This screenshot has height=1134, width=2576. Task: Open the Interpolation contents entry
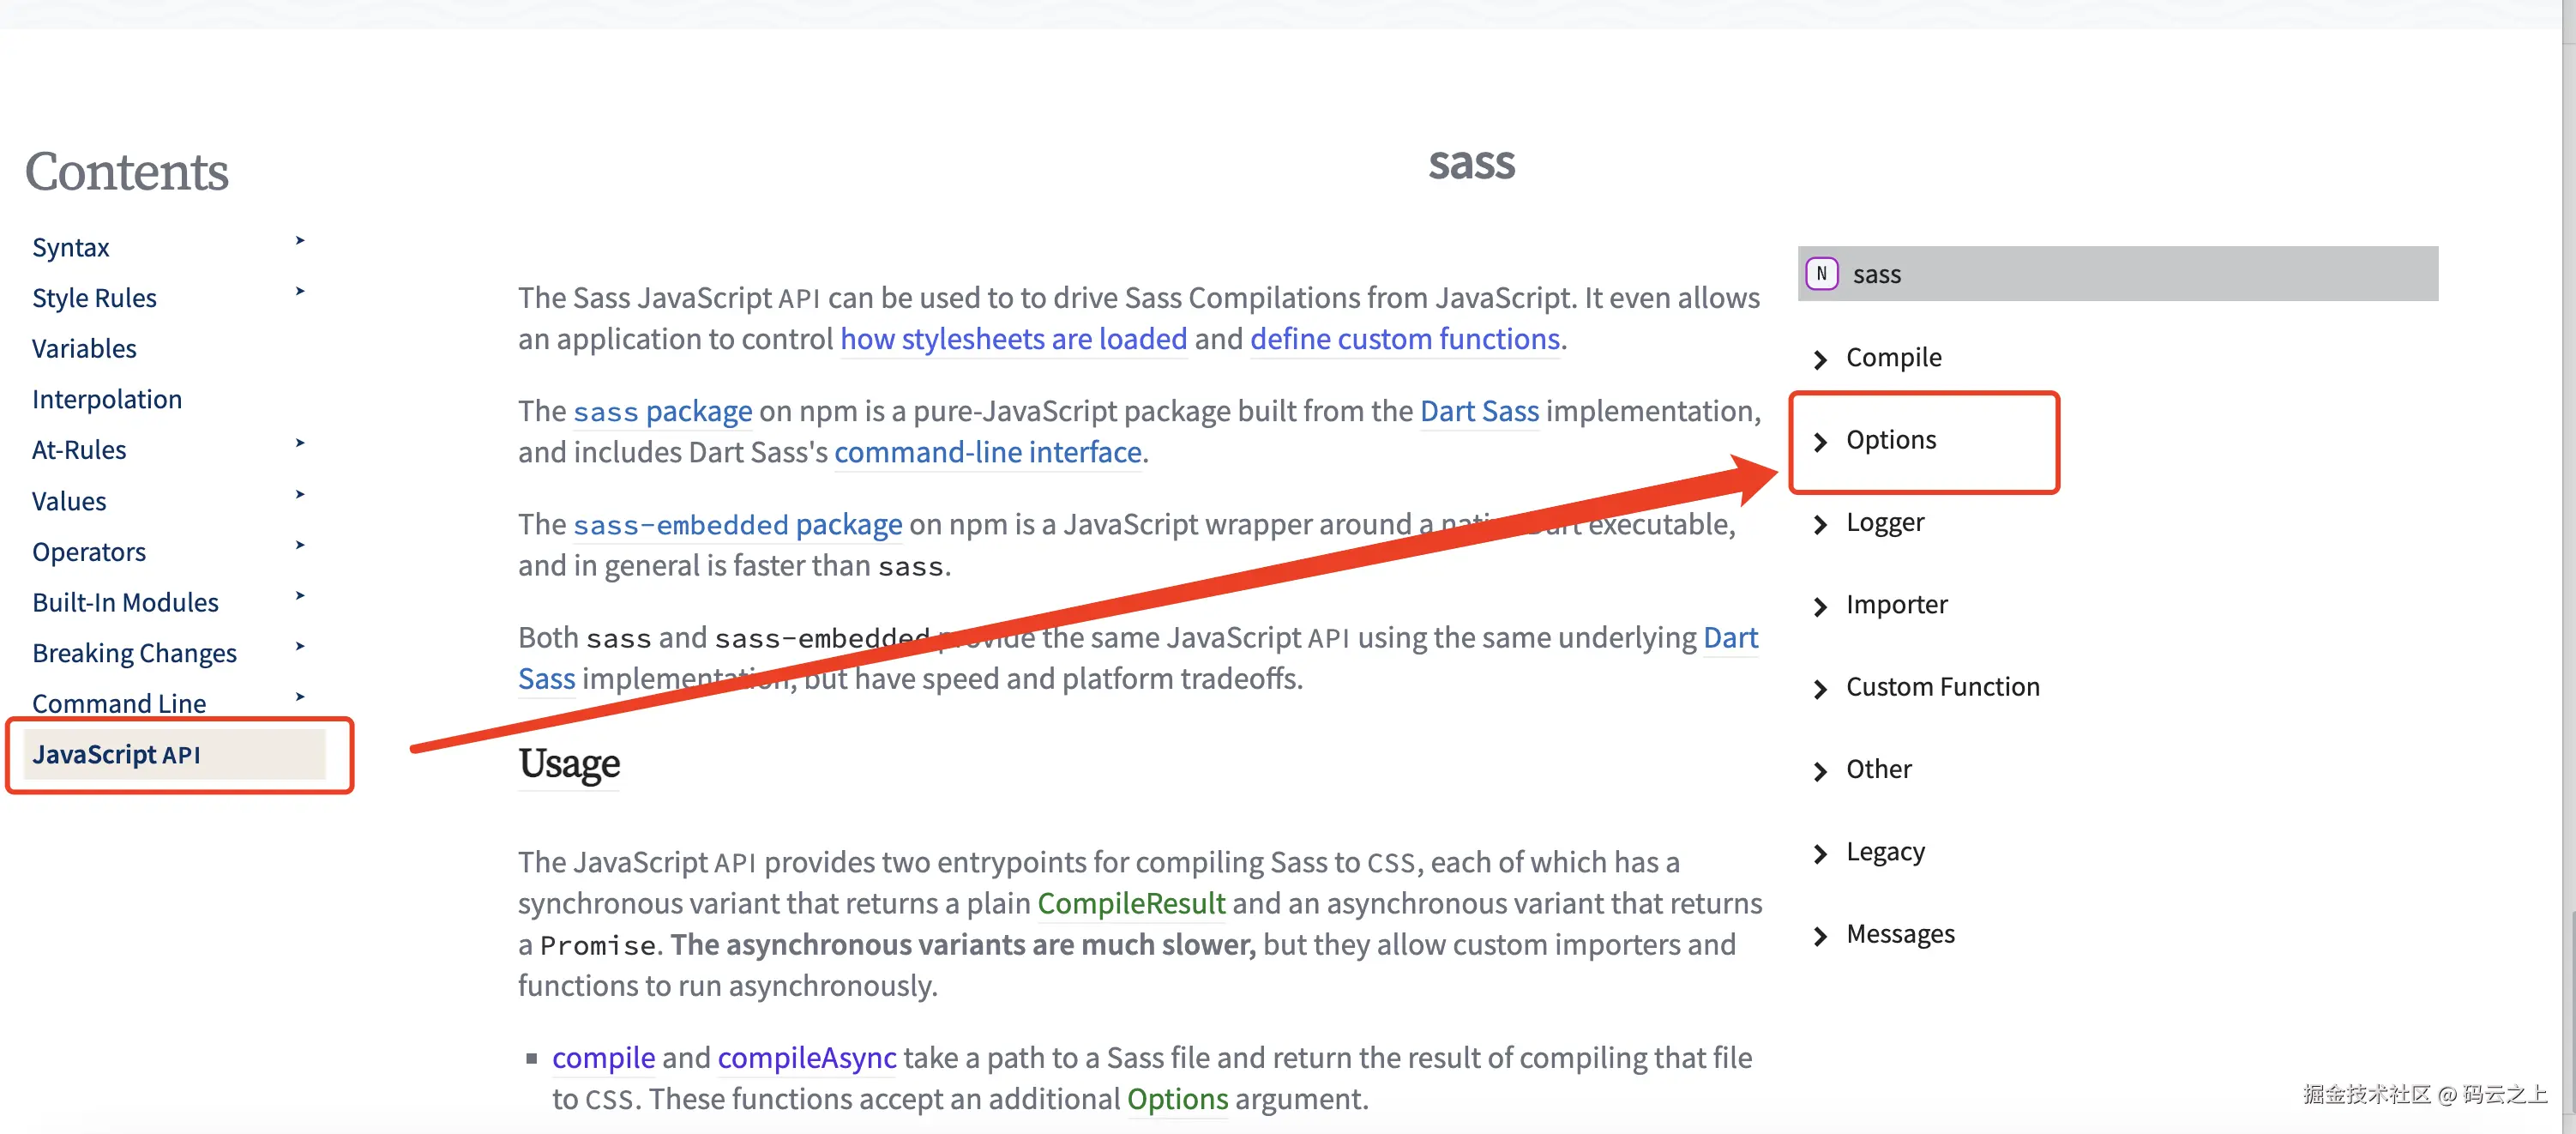(x=107, y=399)
